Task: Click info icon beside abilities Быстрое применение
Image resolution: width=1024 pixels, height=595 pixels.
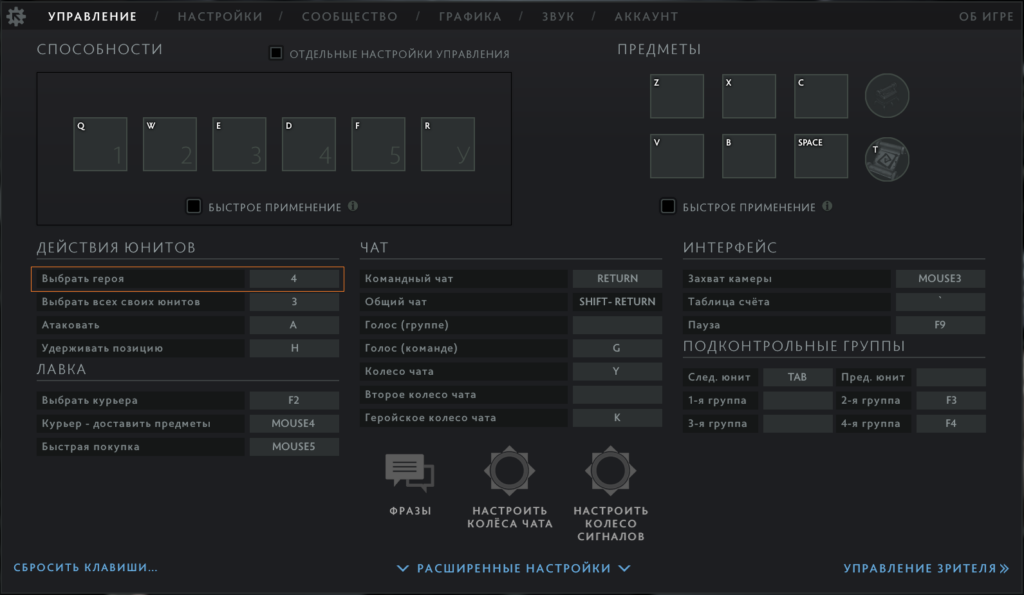Action: click(353, 206)
